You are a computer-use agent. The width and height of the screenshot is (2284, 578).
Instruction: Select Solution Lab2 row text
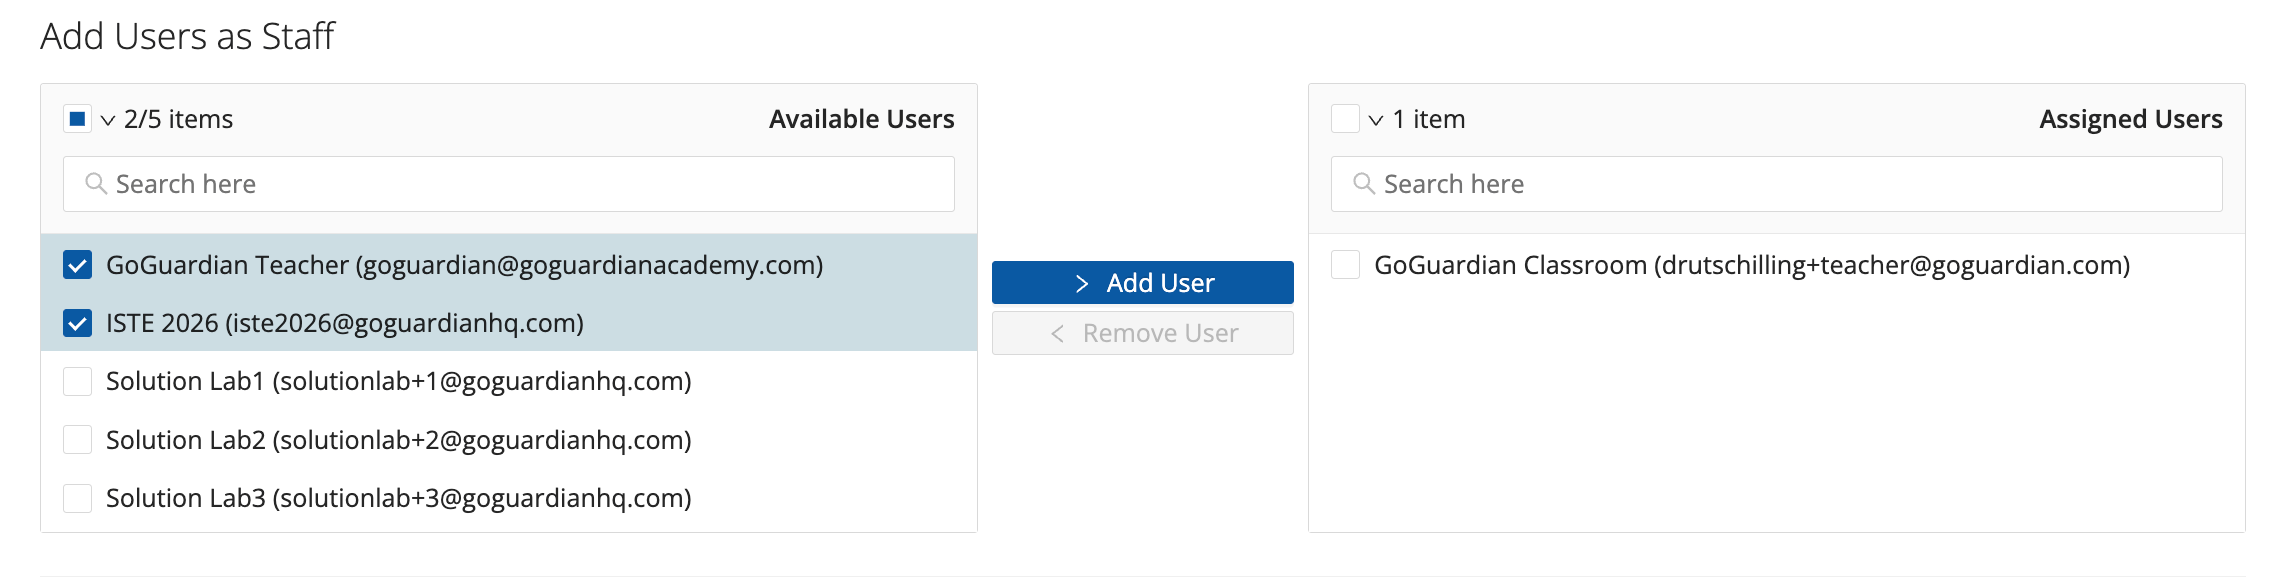point(399,440)
